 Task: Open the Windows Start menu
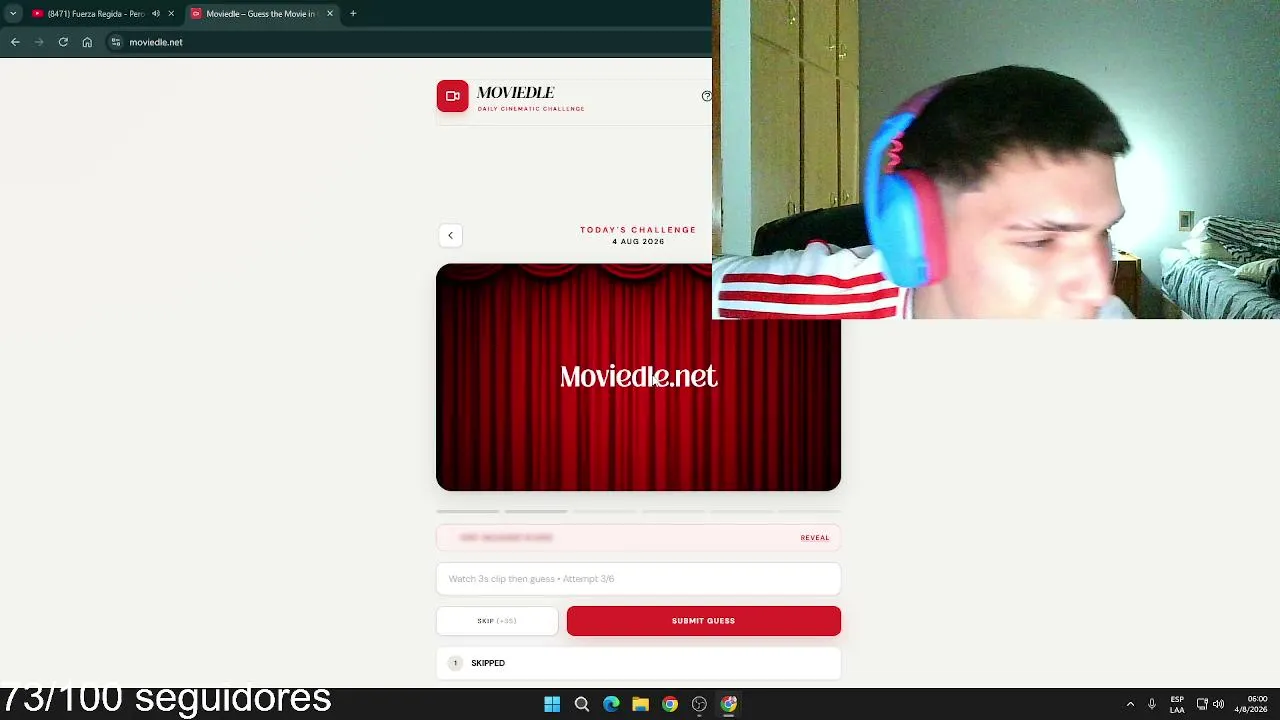pyautogui.click(x=552, y=704)
